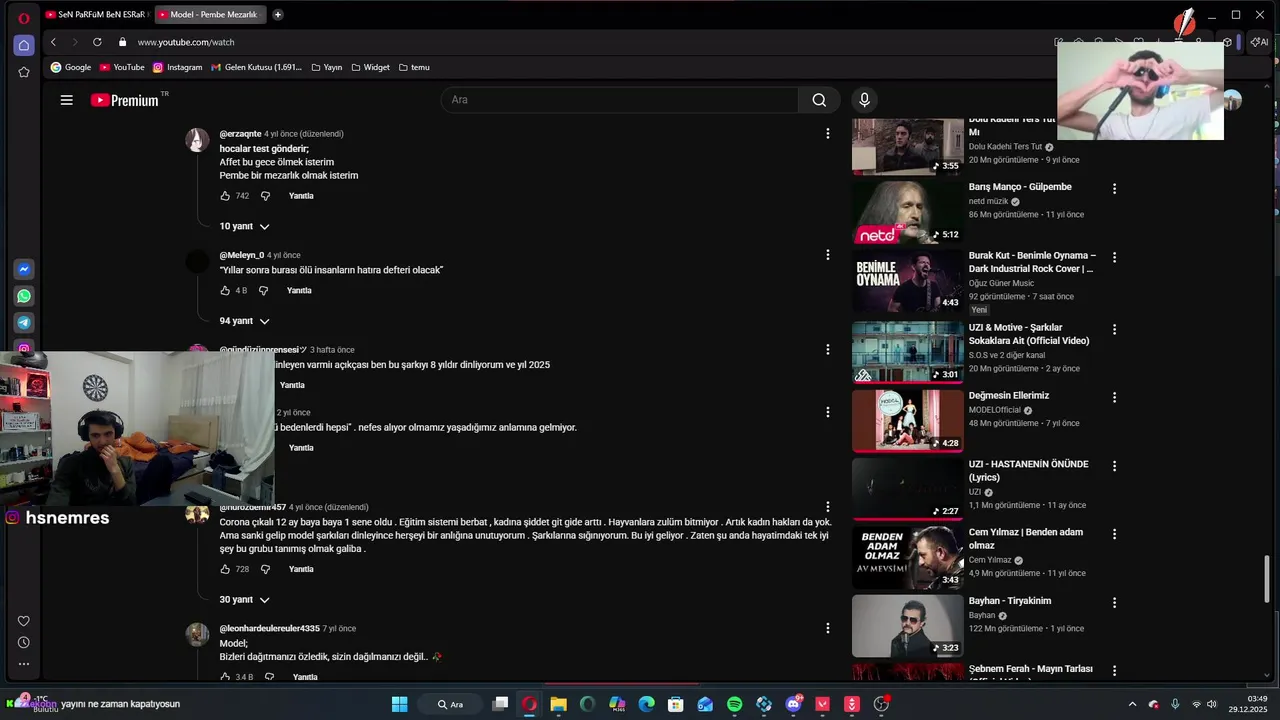Open history clock in Opera sidebar
The width and height of the screenshot is (1280, 720).
pyautogui.click(x=24, y=643)
